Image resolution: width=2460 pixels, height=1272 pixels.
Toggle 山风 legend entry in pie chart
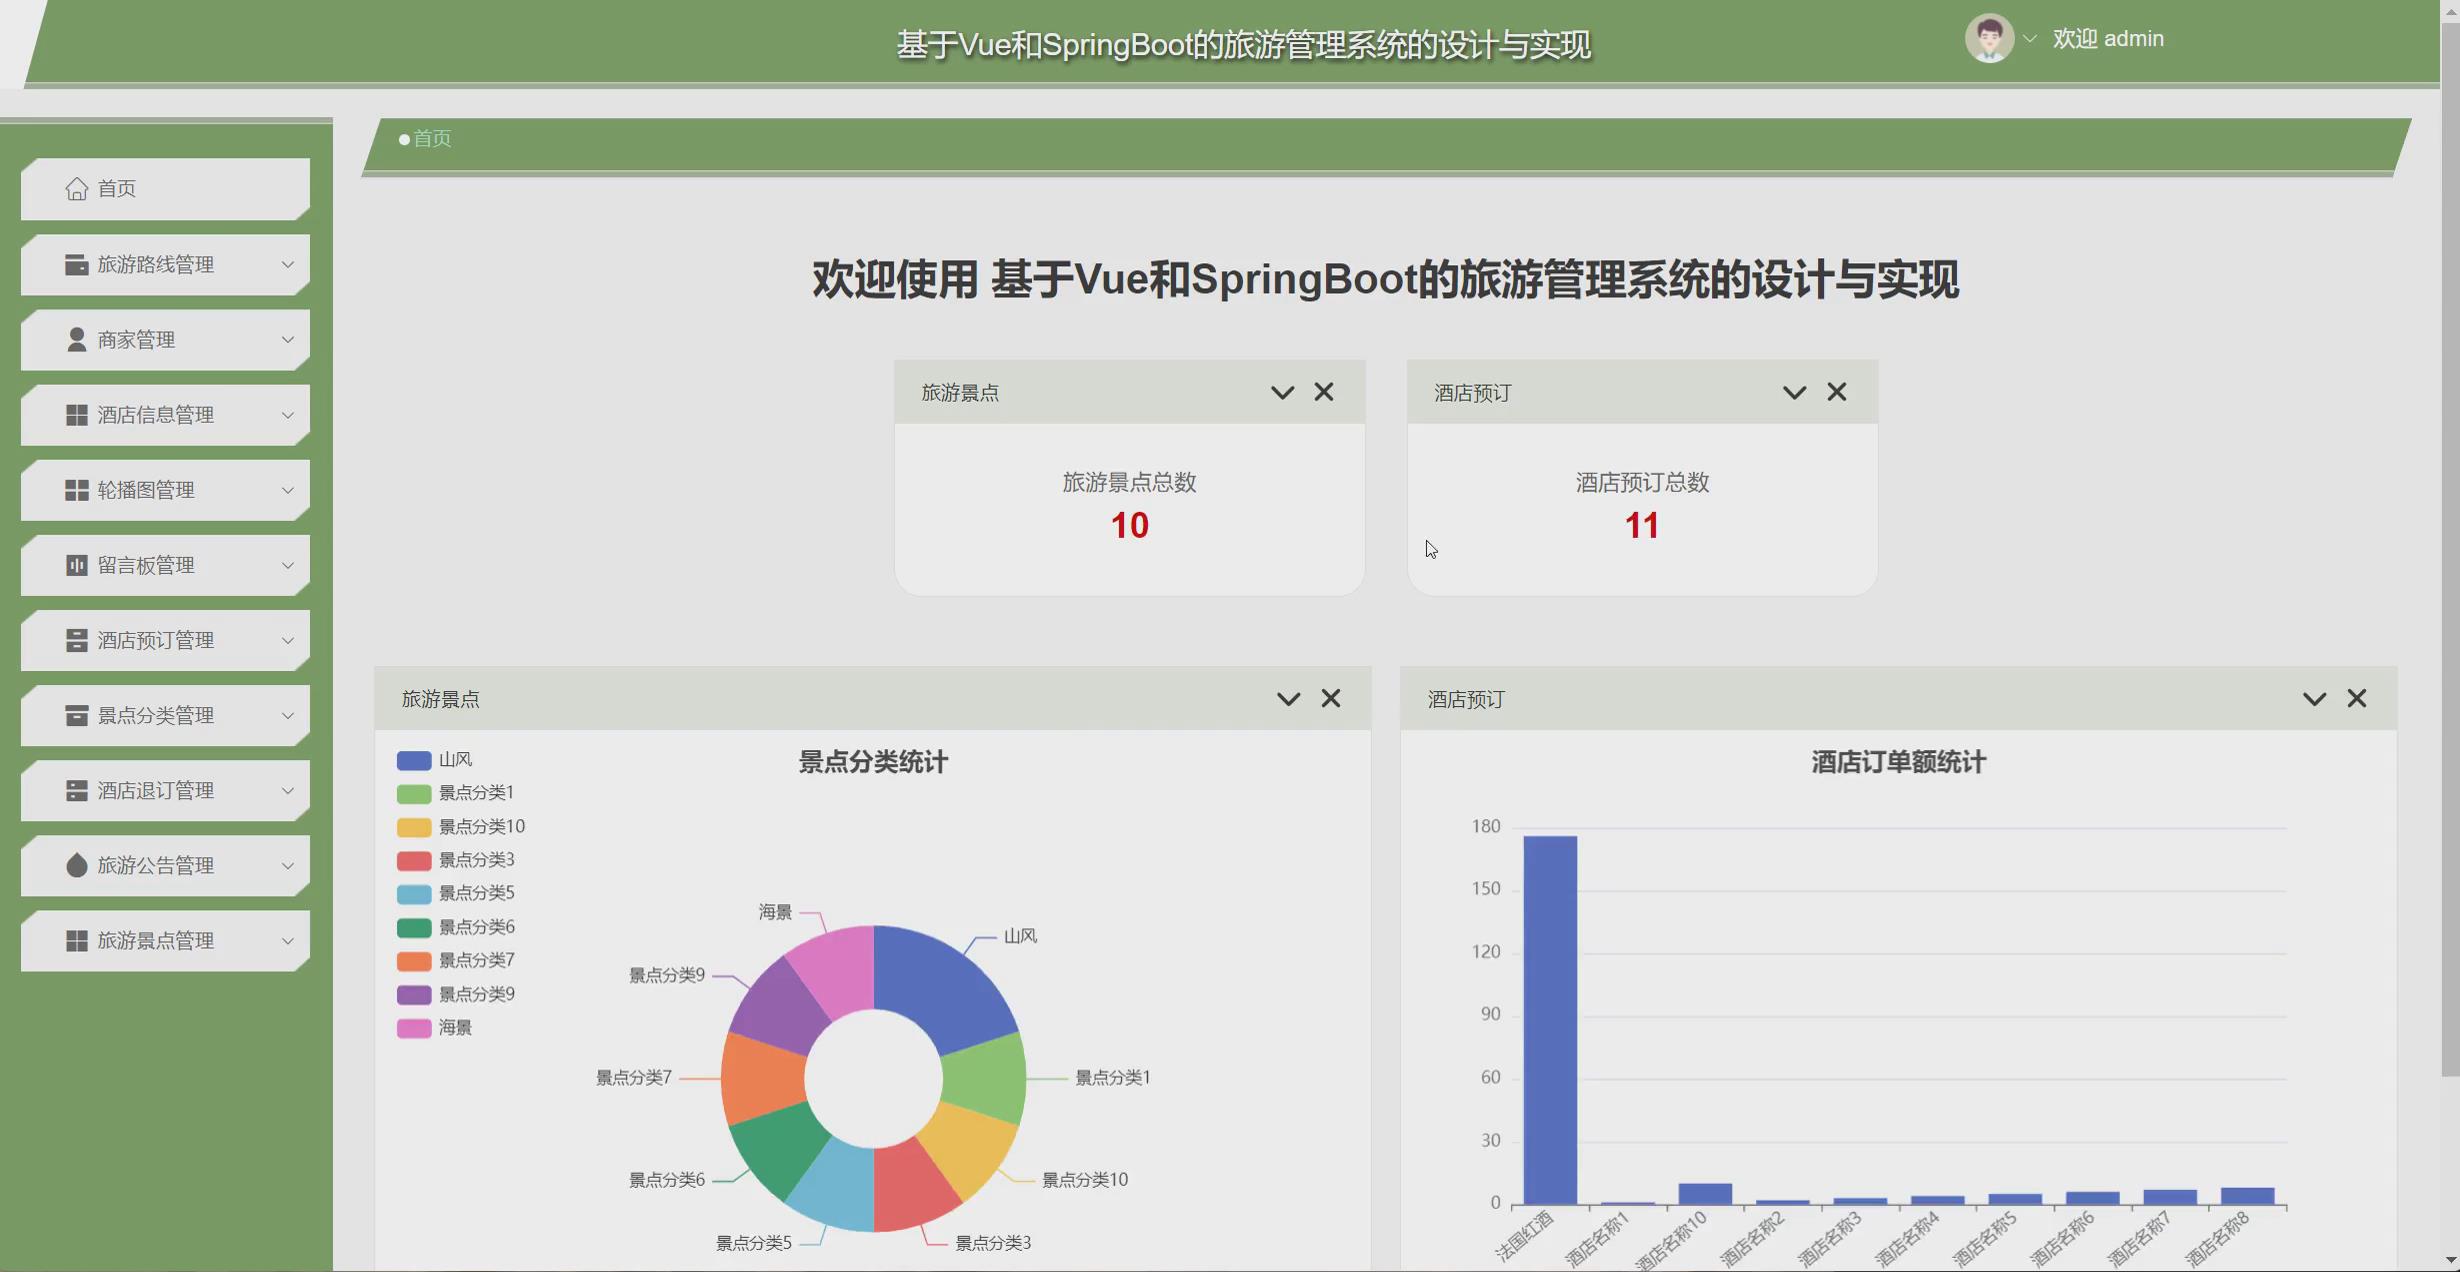pyautogui.click(x=434, y=760)
